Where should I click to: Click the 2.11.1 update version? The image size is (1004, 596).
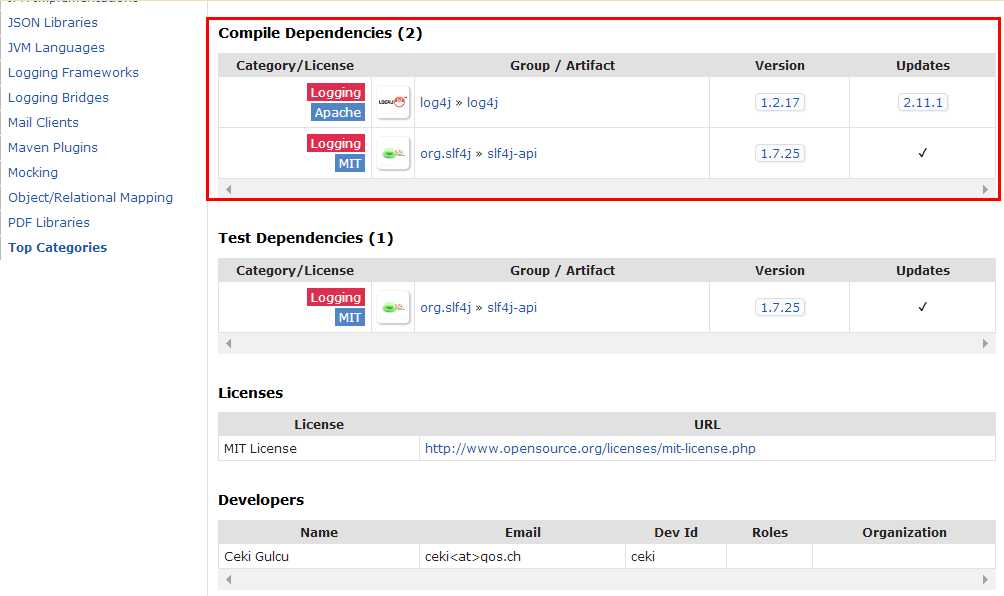(923, 102)
